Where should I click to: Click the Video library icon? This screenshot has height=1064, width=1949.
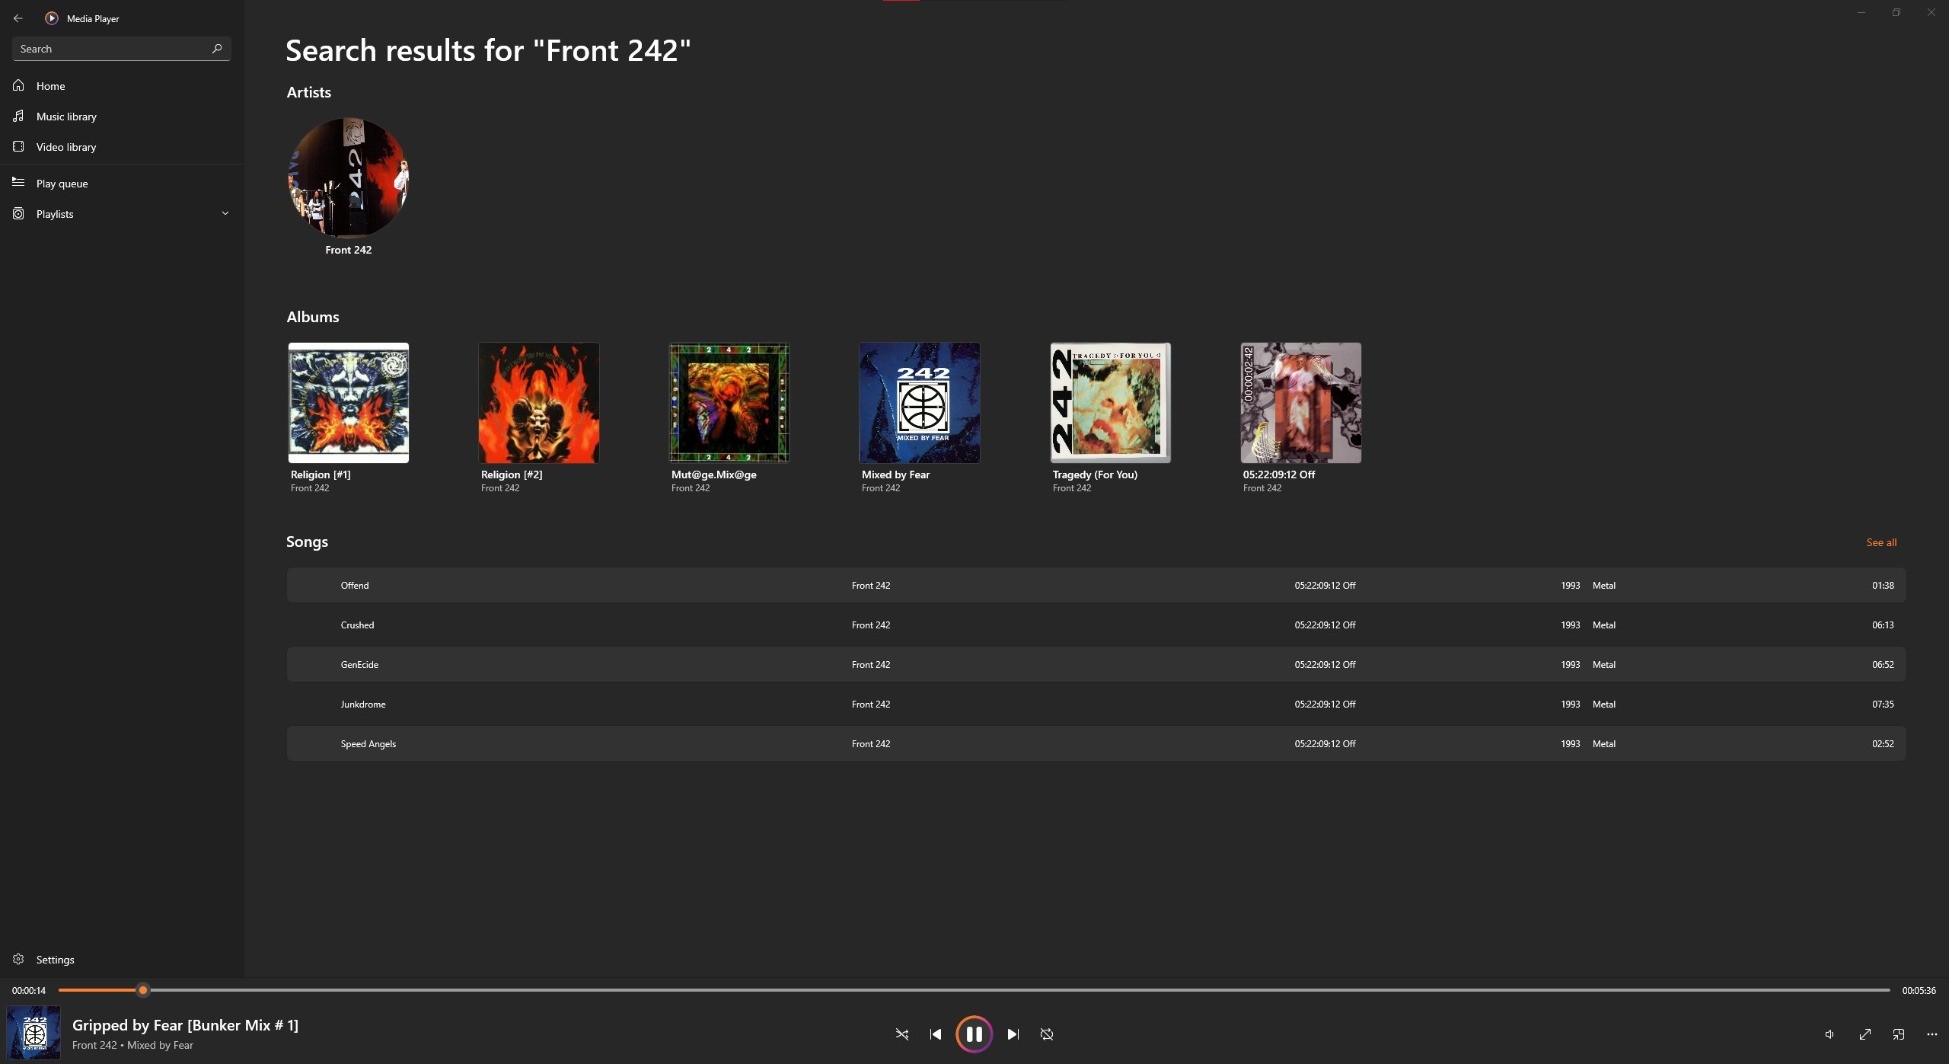click(18, 147)
